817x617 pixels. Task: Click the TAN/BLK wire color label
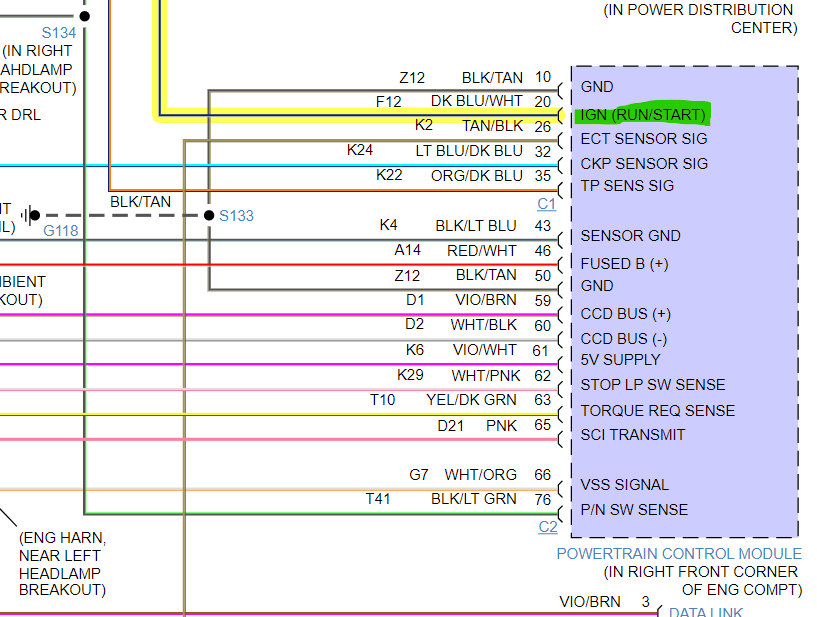pyautogui.click(x=492, y=126)
